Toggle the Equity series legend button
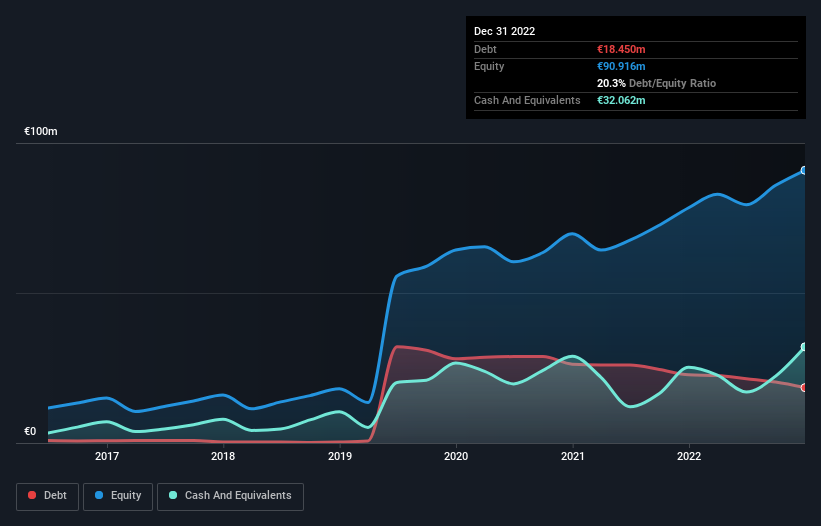Image resolution: width=821 pixels, height=526 pixels. [x=118, y=496]
